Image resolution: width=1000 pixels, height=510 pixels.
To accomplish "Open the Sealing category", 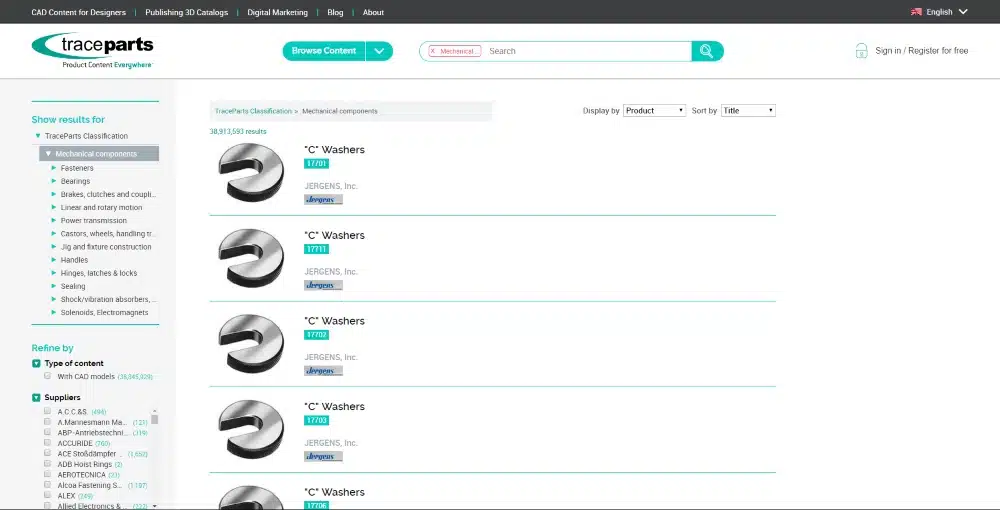I will pyautogui.click(x=73, y=286).
